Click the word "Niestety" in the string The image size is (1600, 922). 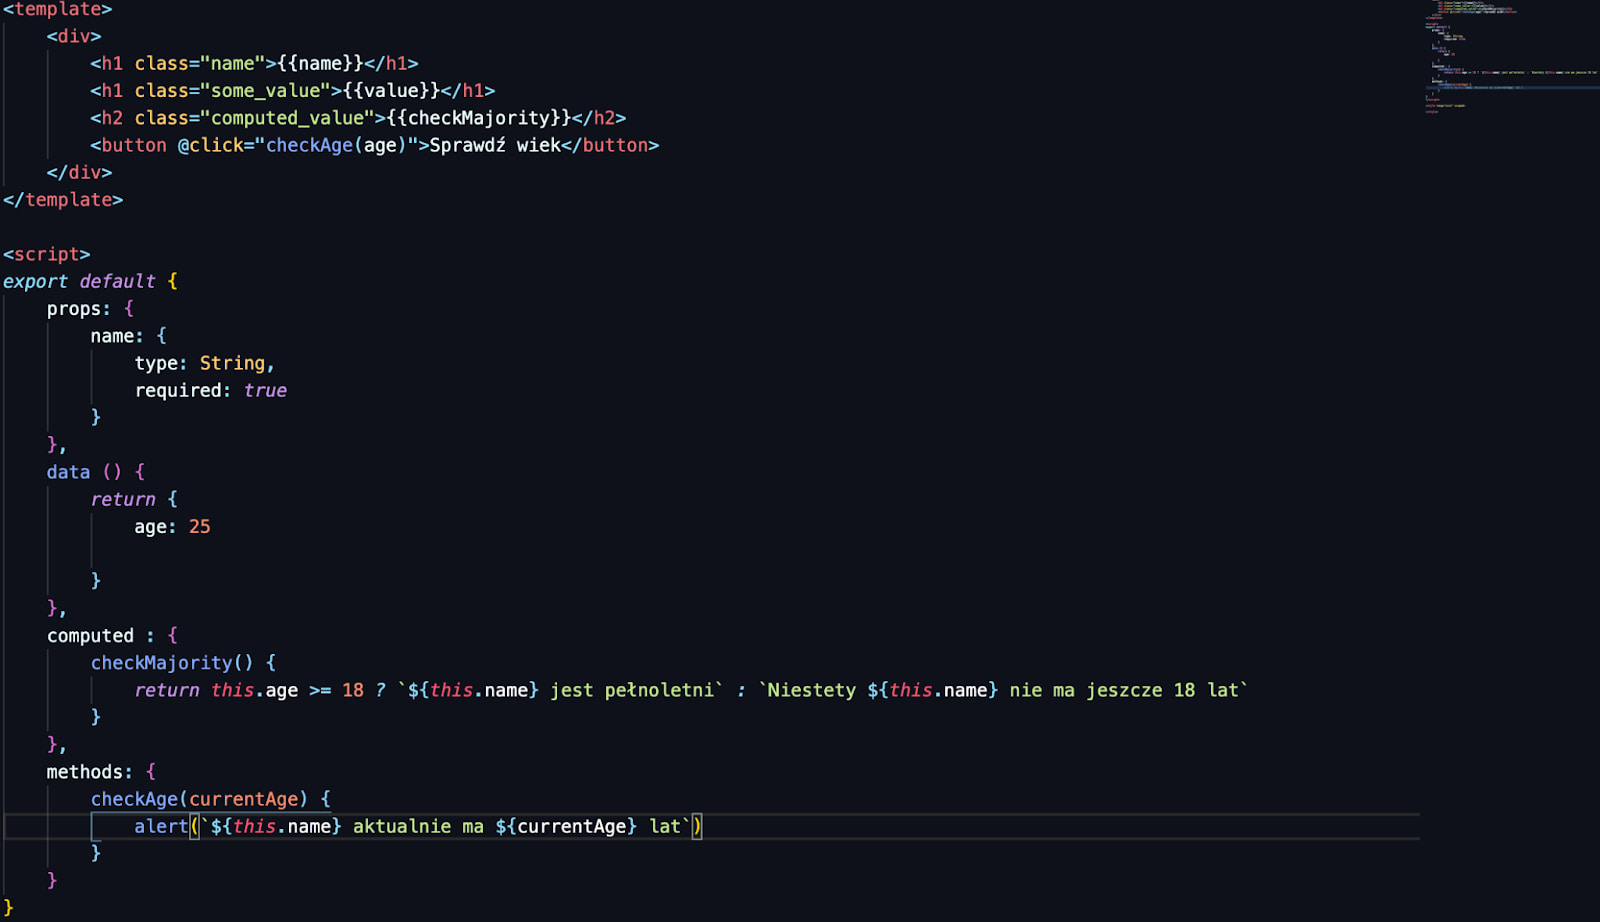coord(811,690)
